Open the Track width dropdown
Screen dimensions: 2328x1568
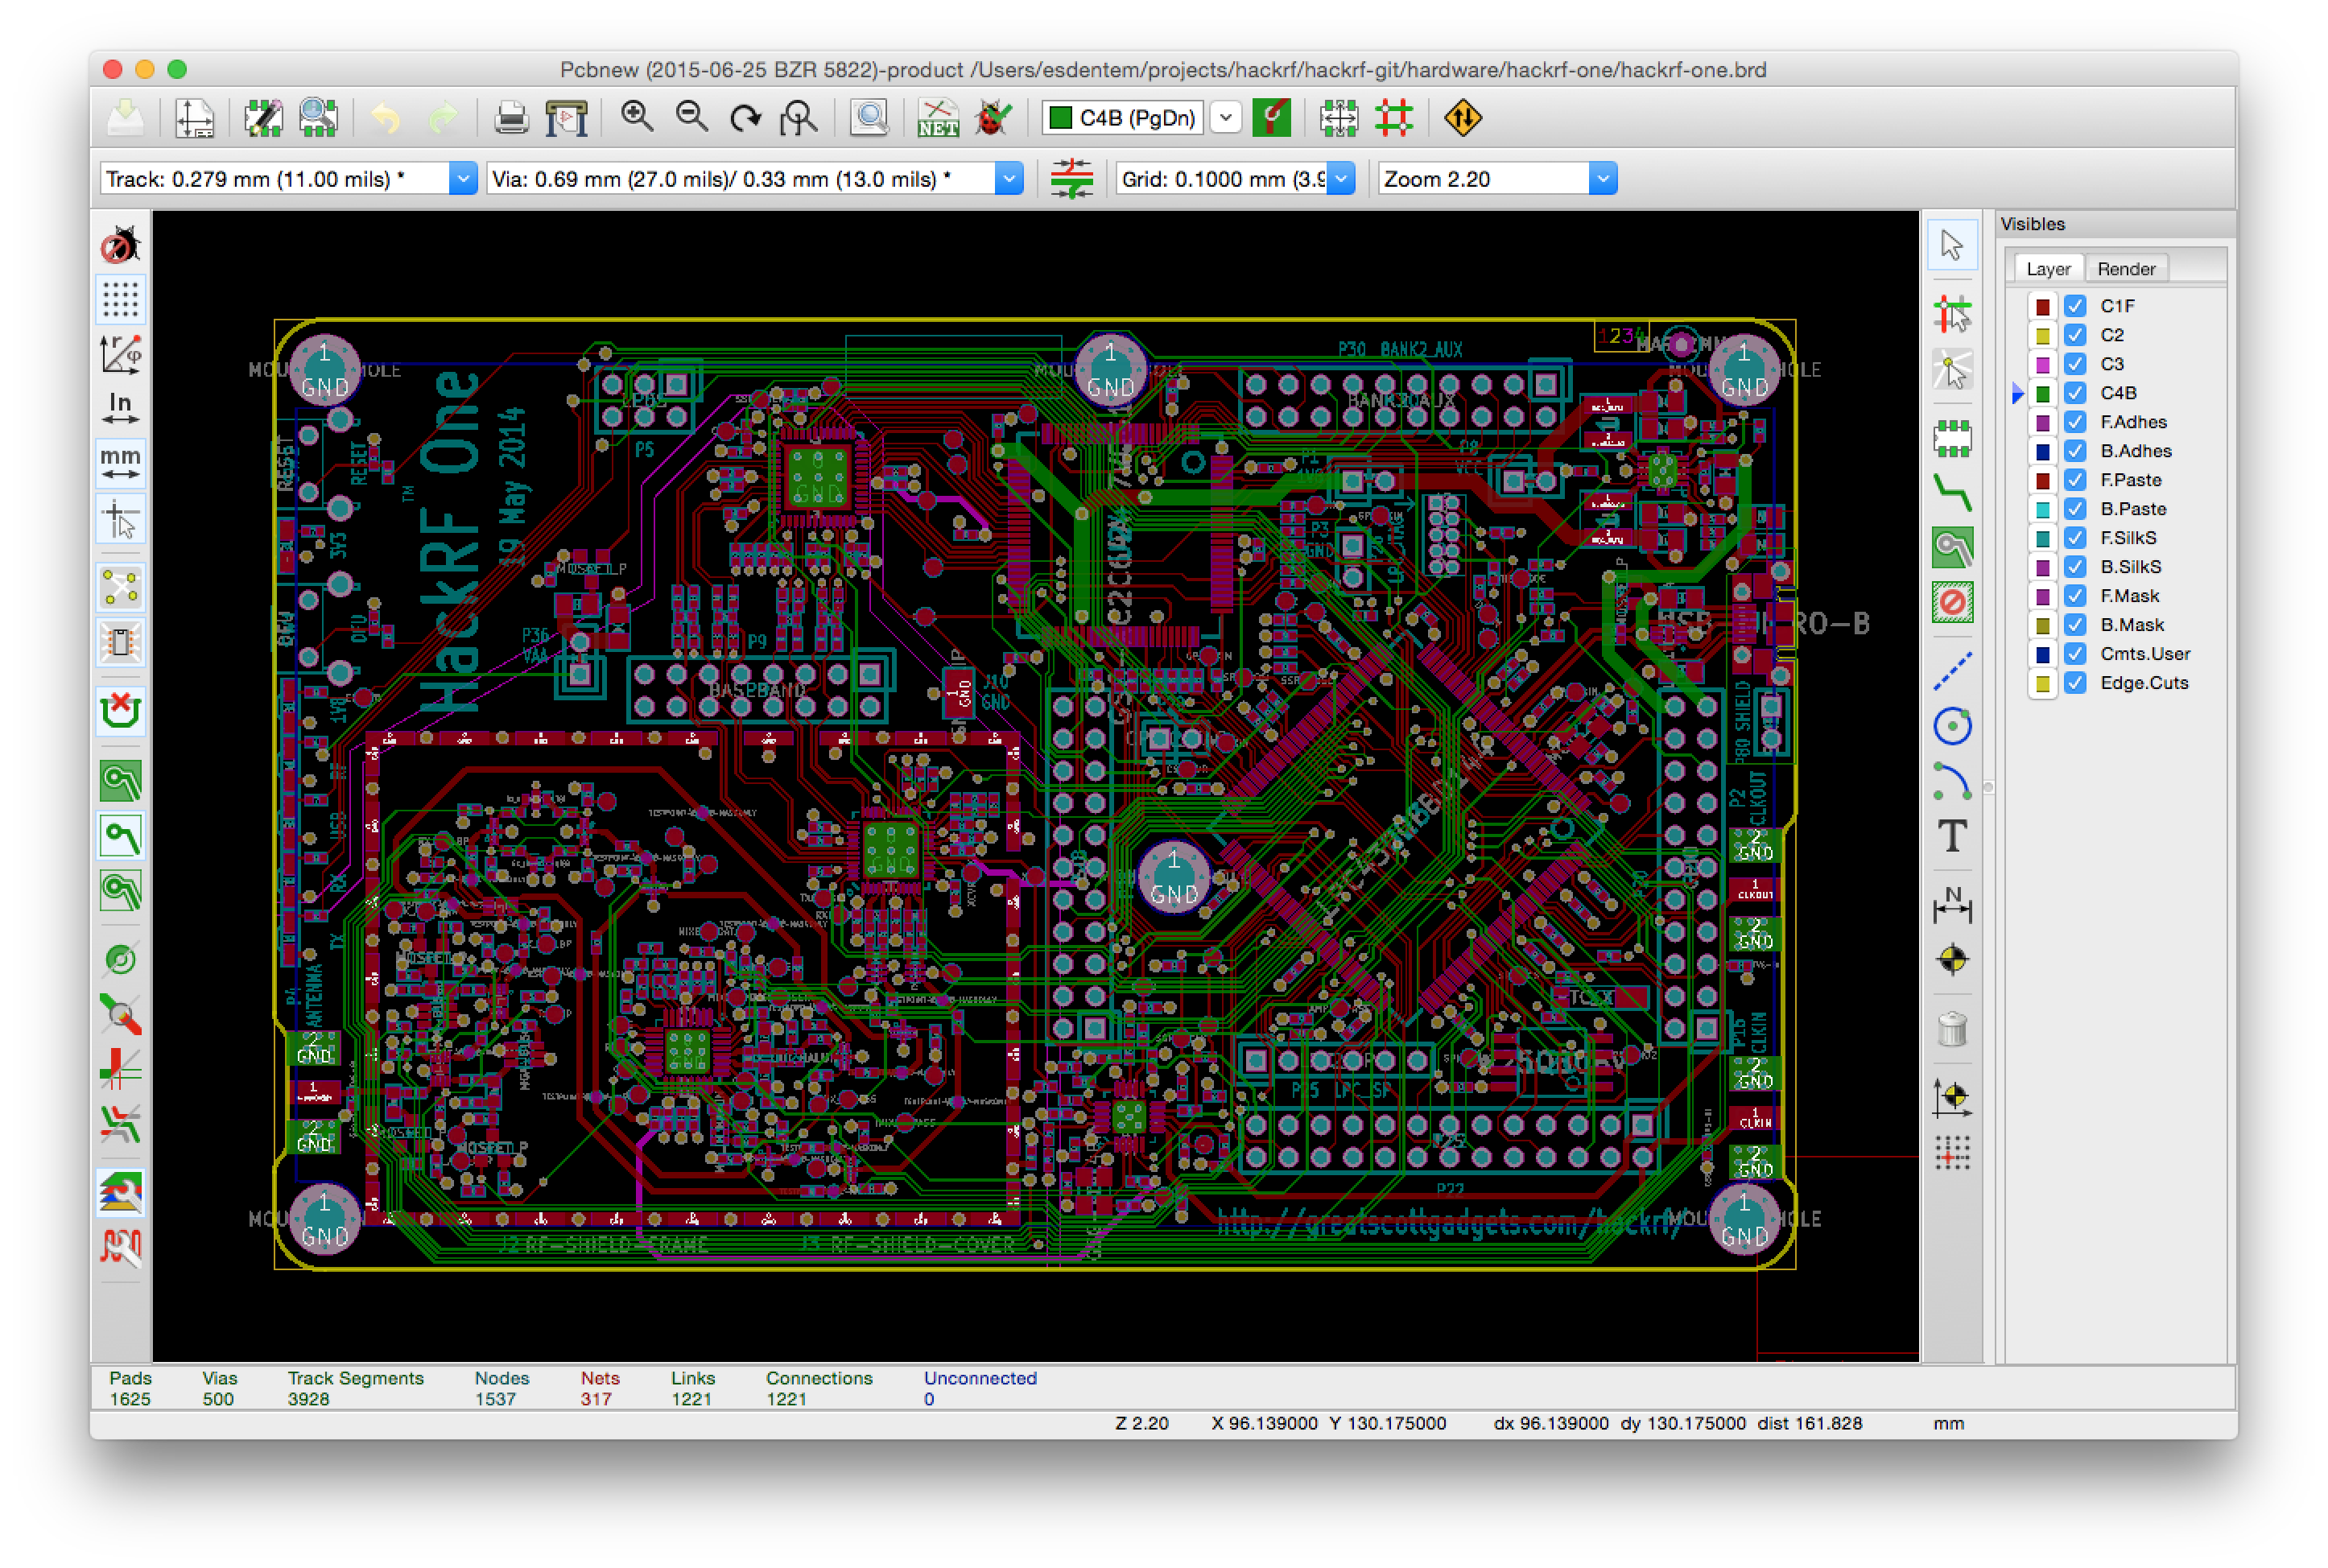[462, 179]
